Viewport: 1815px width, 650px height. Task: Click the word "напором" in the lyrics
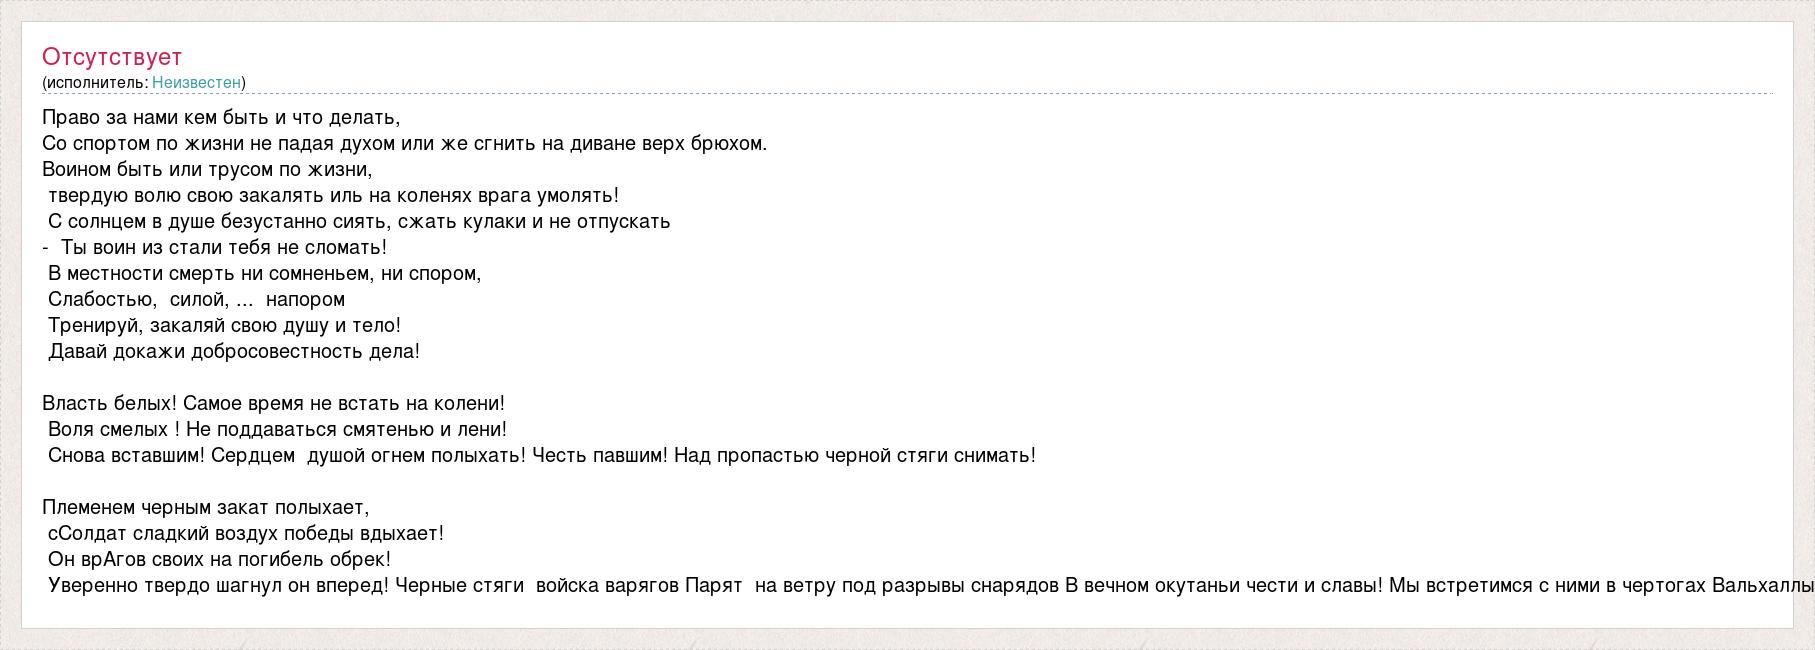(x=305, y=300)
